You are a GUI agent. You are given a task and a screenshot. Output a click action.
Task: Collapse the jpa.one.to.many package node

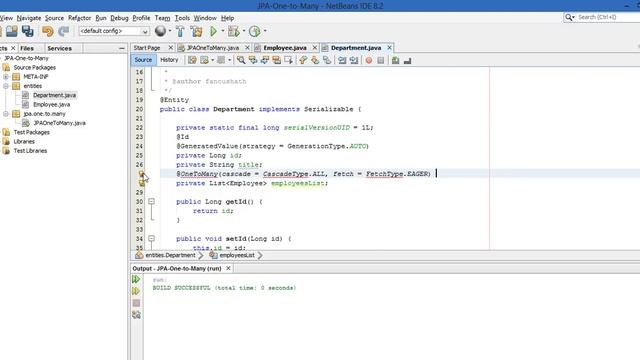coord(6,114)
